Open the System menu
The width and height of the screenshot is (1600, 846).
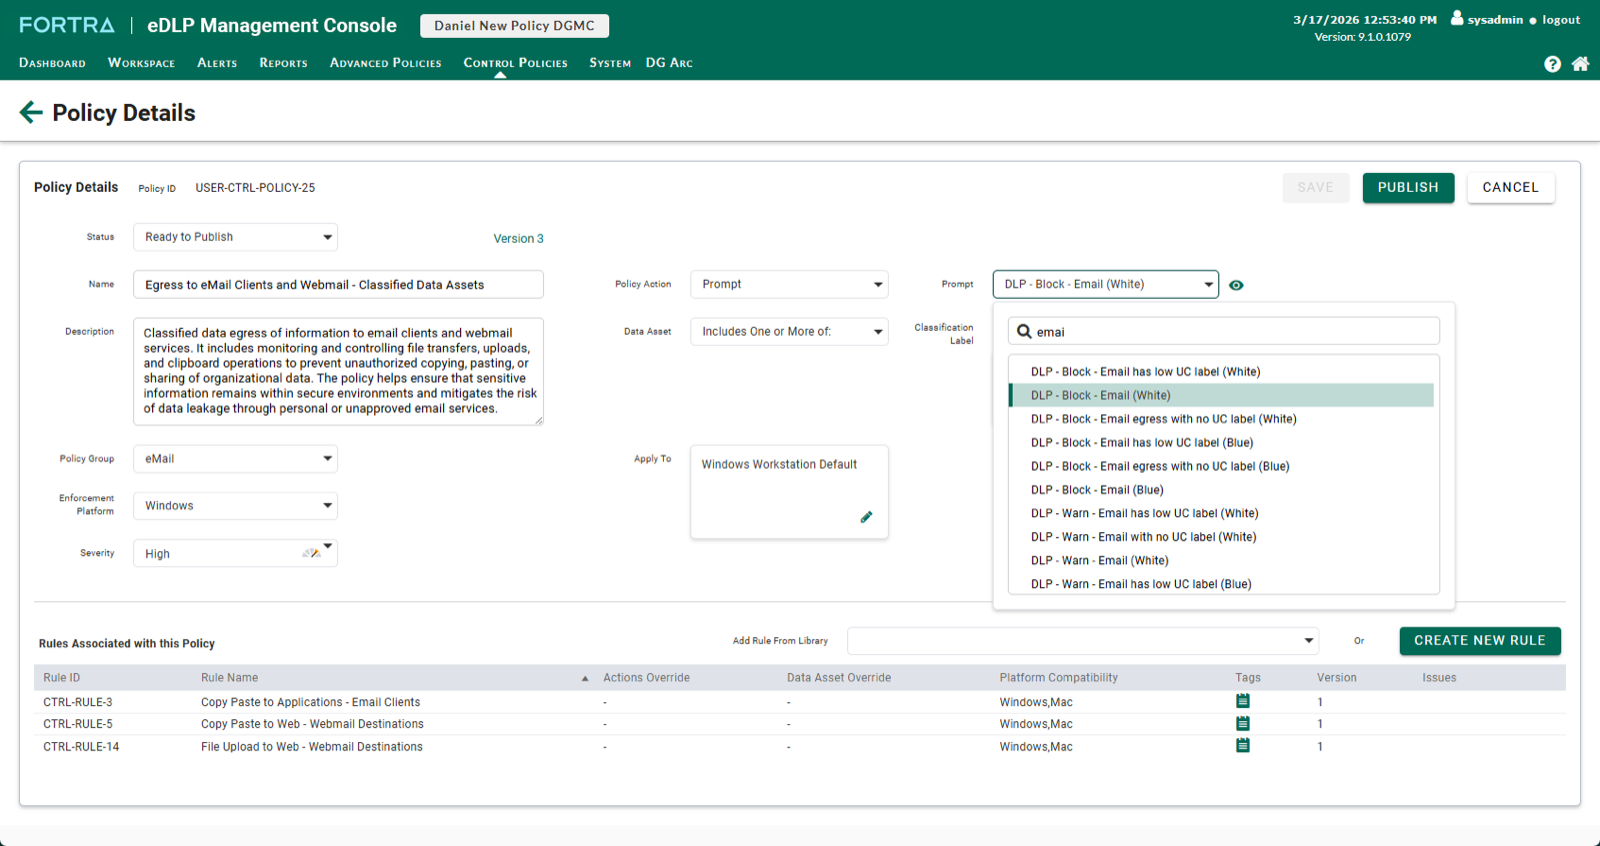pyautogui.click(x=610, y=63)
